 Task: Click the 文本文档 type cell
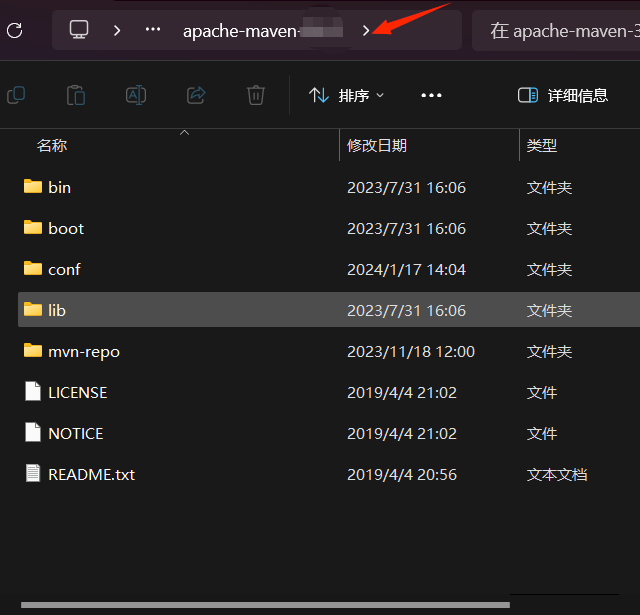point(557,475)
